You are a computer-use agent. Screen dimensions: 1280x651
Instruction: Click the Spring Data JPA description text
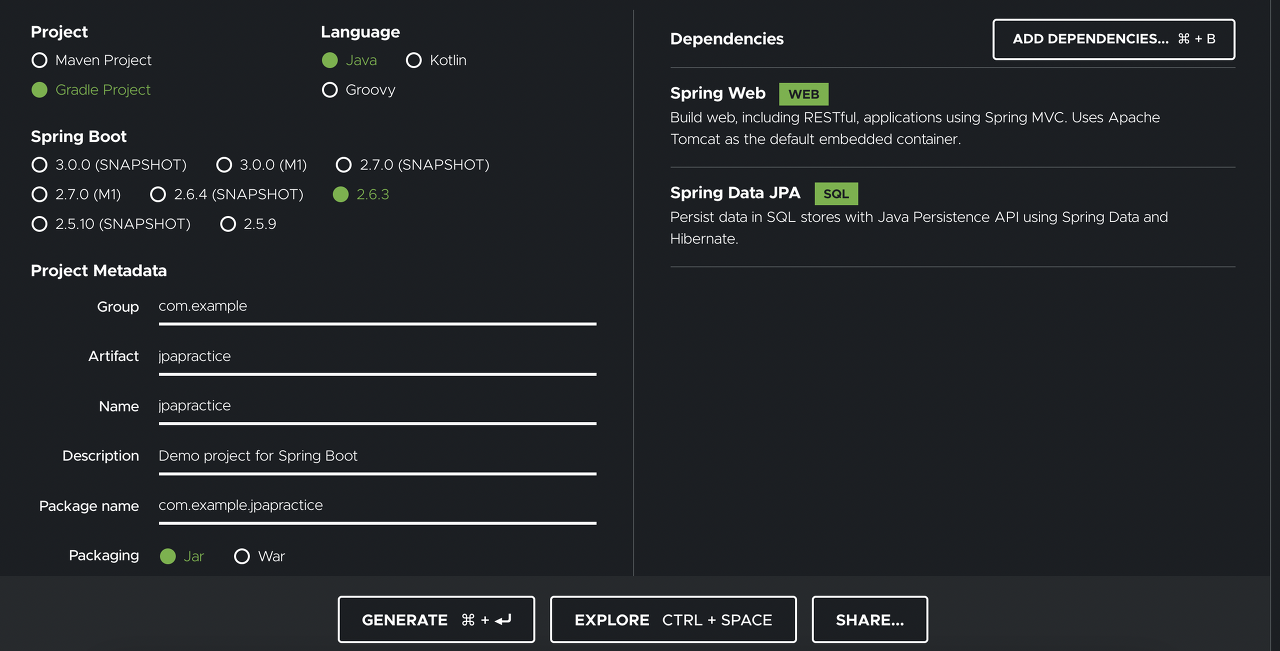[x=919, y=228]
